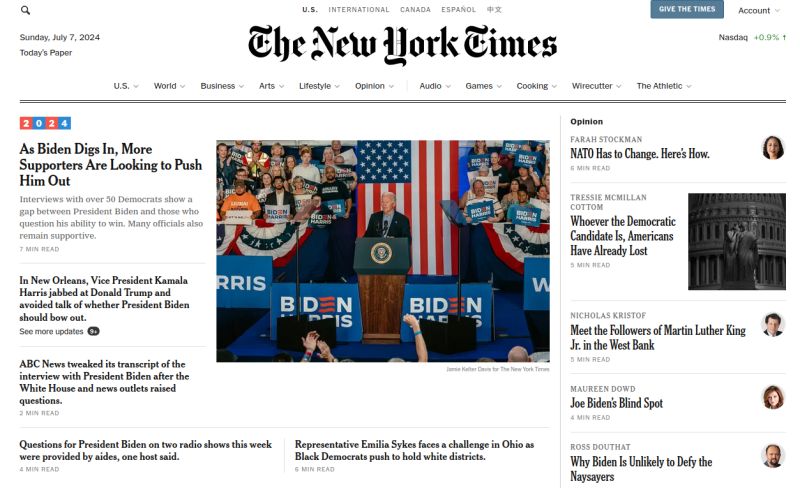800x488 pixels.
Task: Open the Today's Paper link
Action: click(x=46, y=53)
